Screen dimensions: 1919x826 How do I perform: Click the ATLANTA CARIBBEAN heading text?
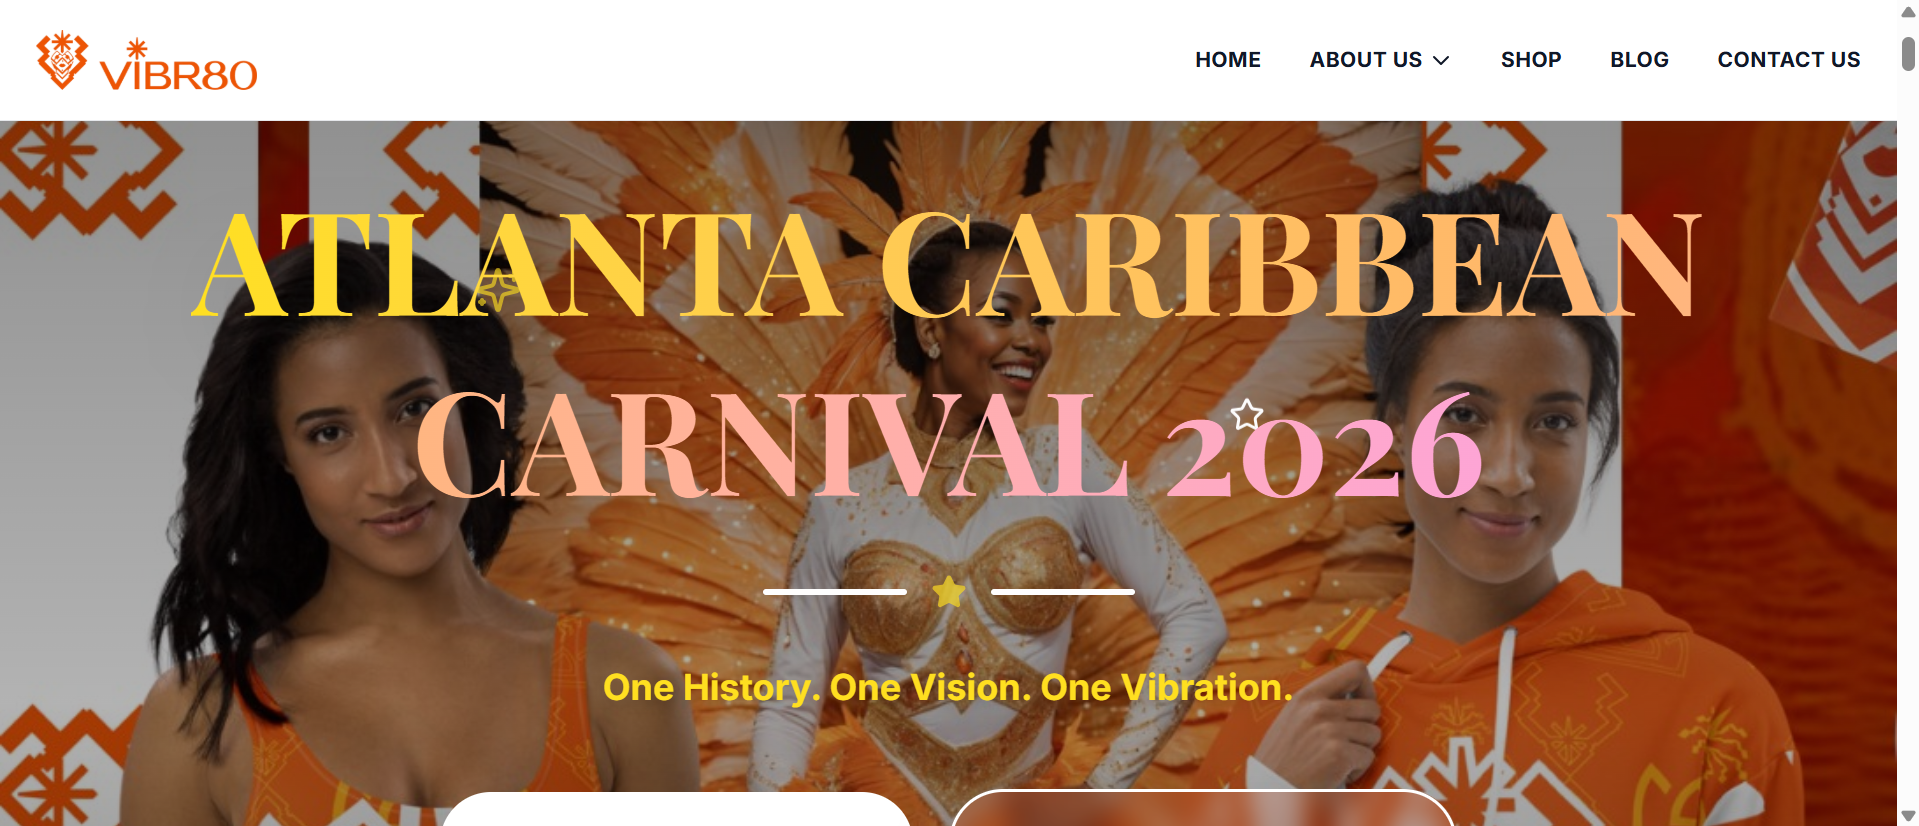947,266
